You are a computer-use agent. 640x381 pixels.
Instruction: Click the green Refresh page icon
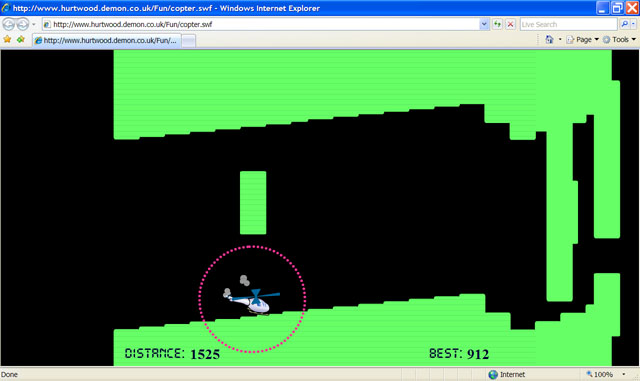click(x=497, y=25)
